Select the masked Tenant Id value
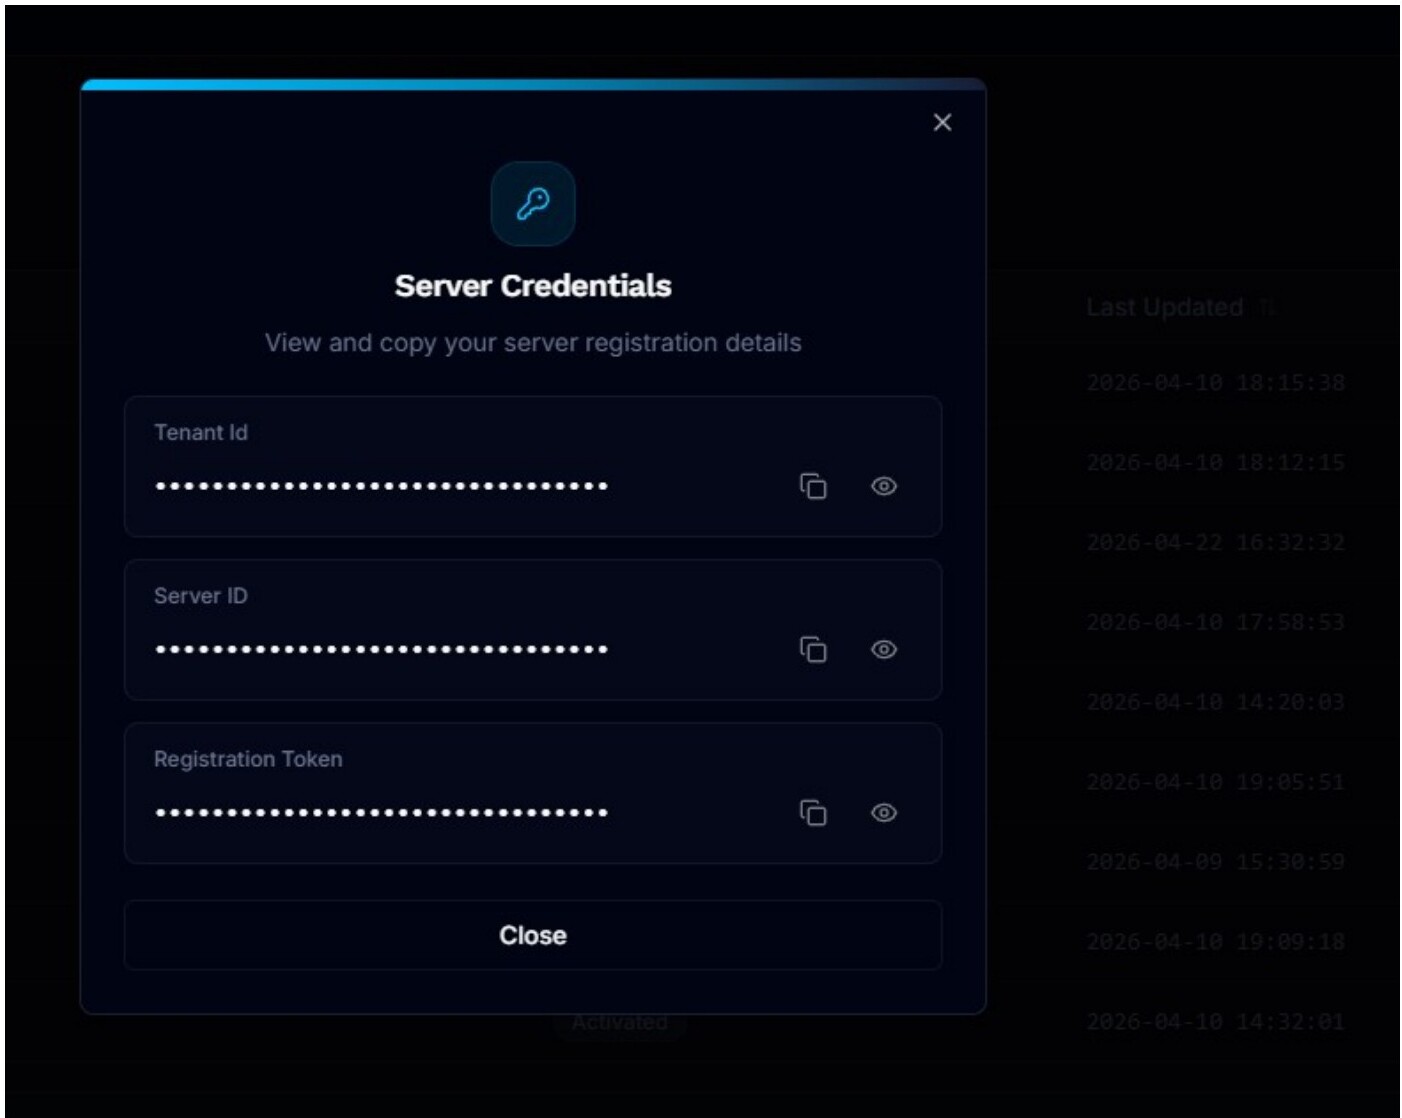1402x1118 pixels. click(382, 486)
